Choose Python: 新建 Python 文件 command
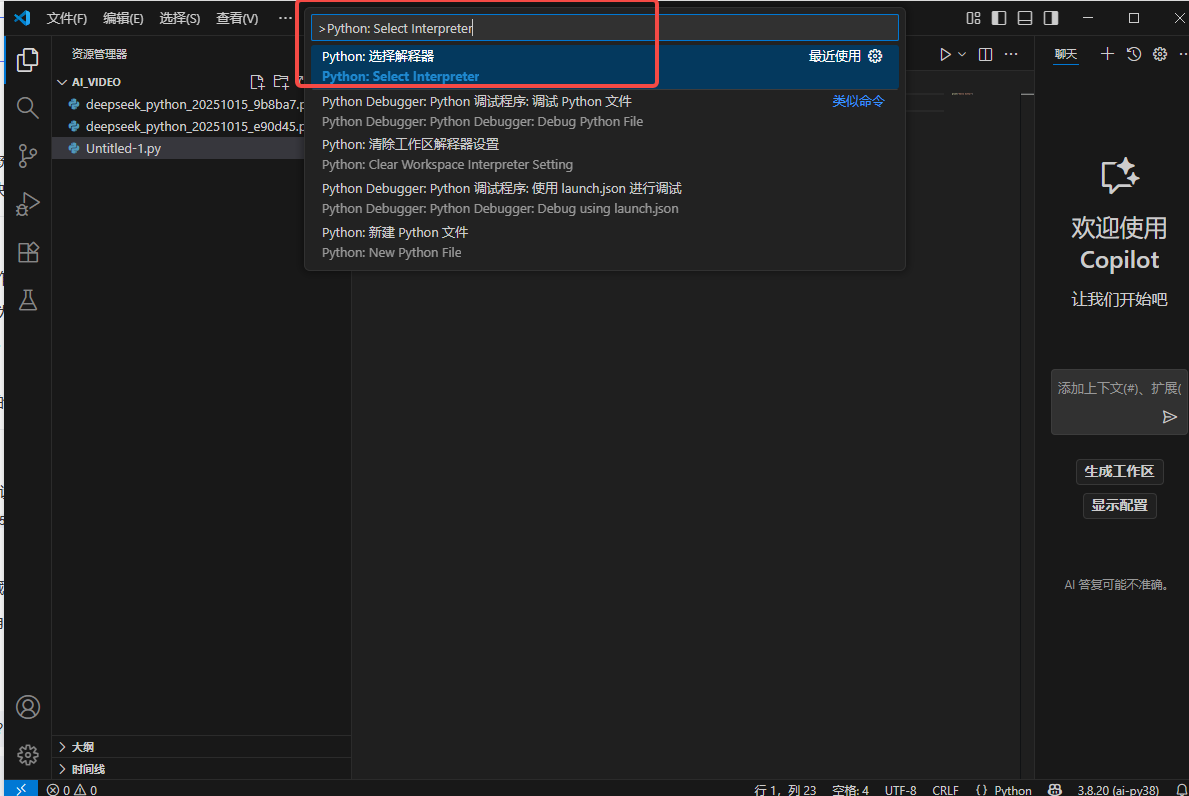This screenshot has height=796, width=1189. tap(604, 242)
